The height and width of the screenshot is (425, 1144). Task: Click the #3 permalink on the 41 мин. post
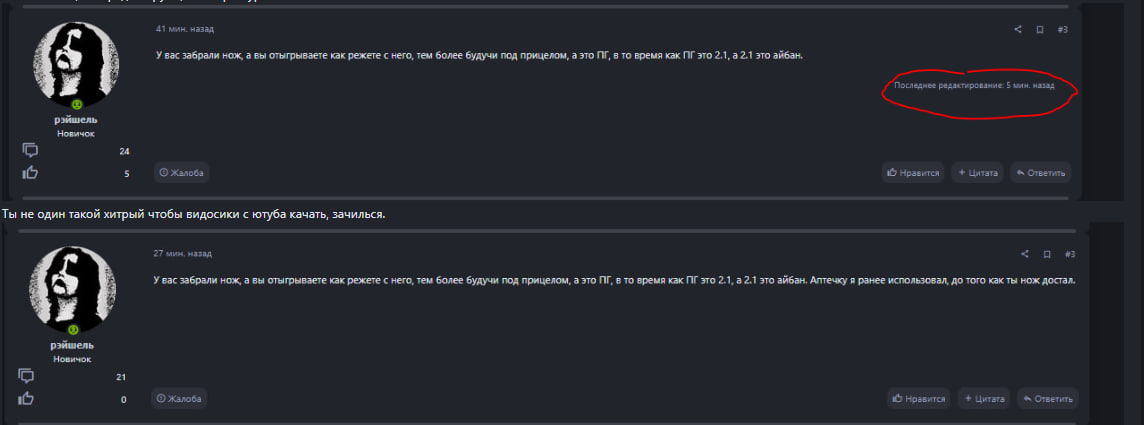(1062, 30)
